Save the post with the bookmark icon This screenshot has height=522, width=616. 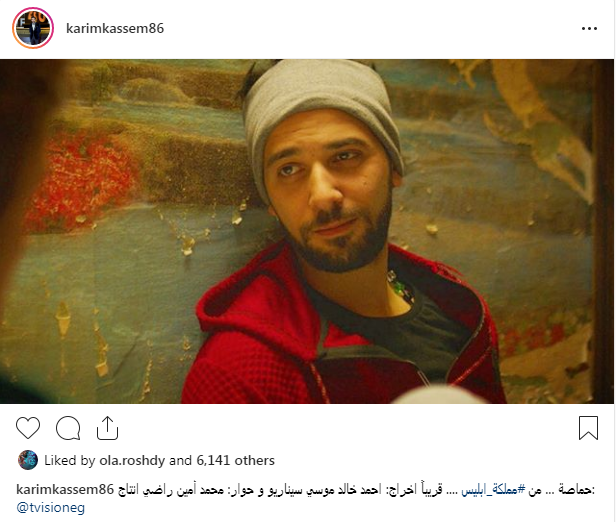click(588, 428)
